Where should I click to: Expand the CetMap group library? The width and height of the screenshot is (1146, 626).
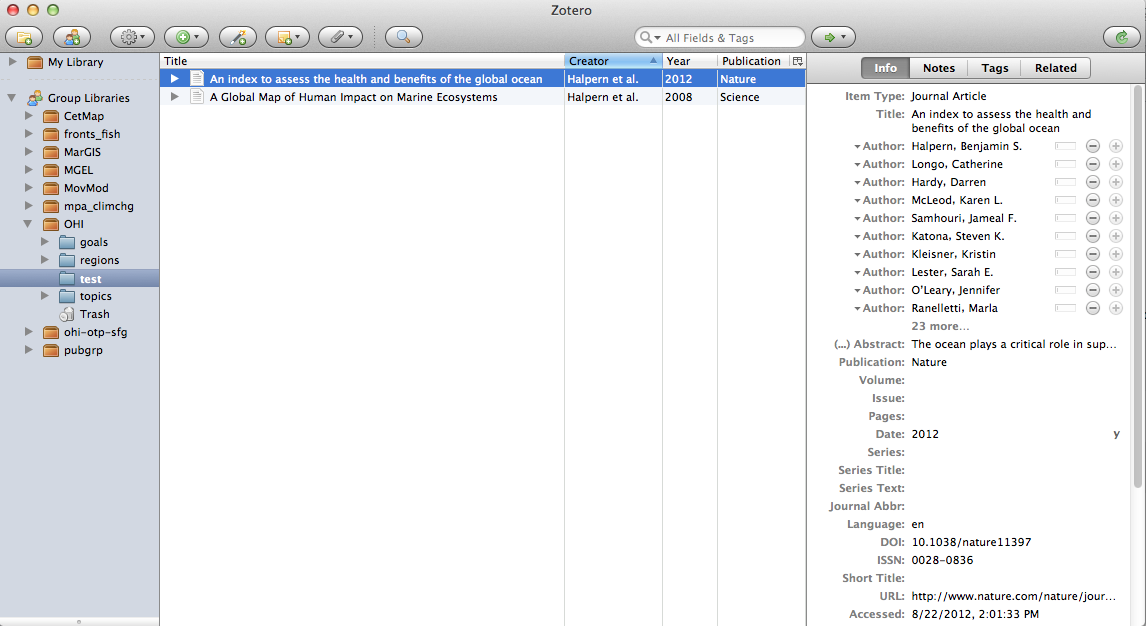pos(29,115)
